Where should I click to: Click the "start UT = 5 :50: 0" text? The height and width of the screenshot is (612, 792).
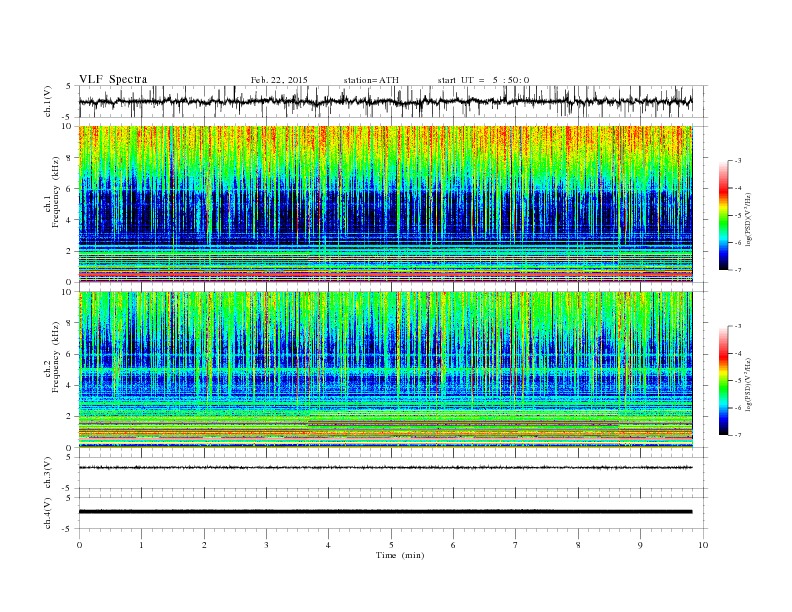point(483,80)
